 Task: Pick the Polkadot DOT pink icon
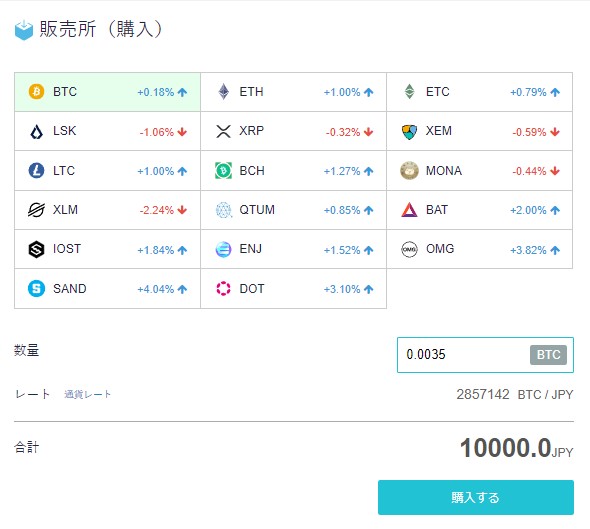click(x=224, y=289)
